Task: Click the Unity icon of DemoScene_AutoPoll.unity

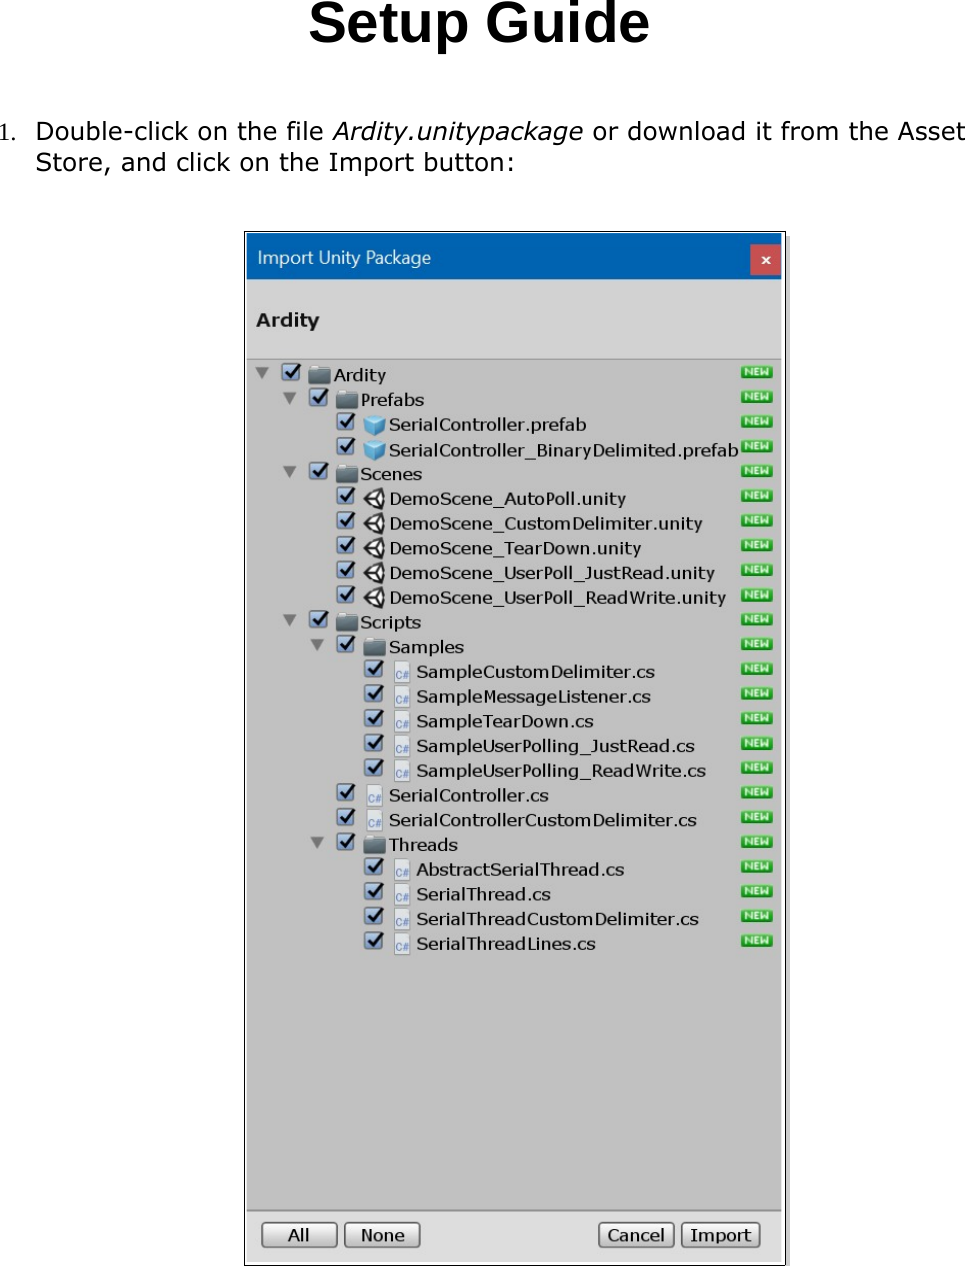Action: coord(375,499)
